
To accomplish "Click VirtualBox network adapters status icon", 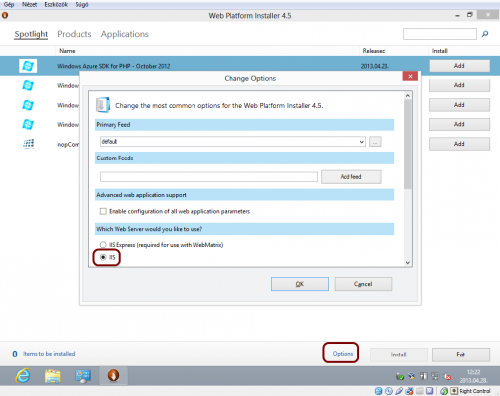I will point(409,391).
